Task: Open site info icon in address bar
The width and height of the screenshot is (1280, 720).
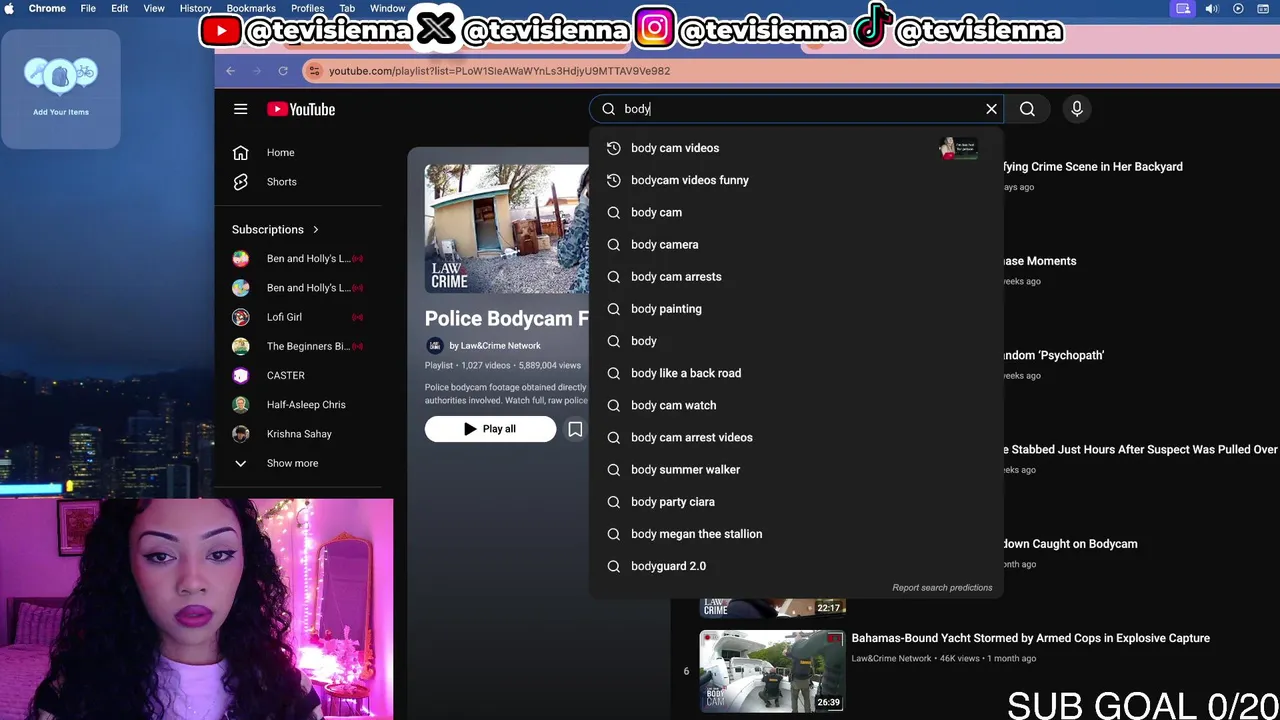Action: point(314,71)
